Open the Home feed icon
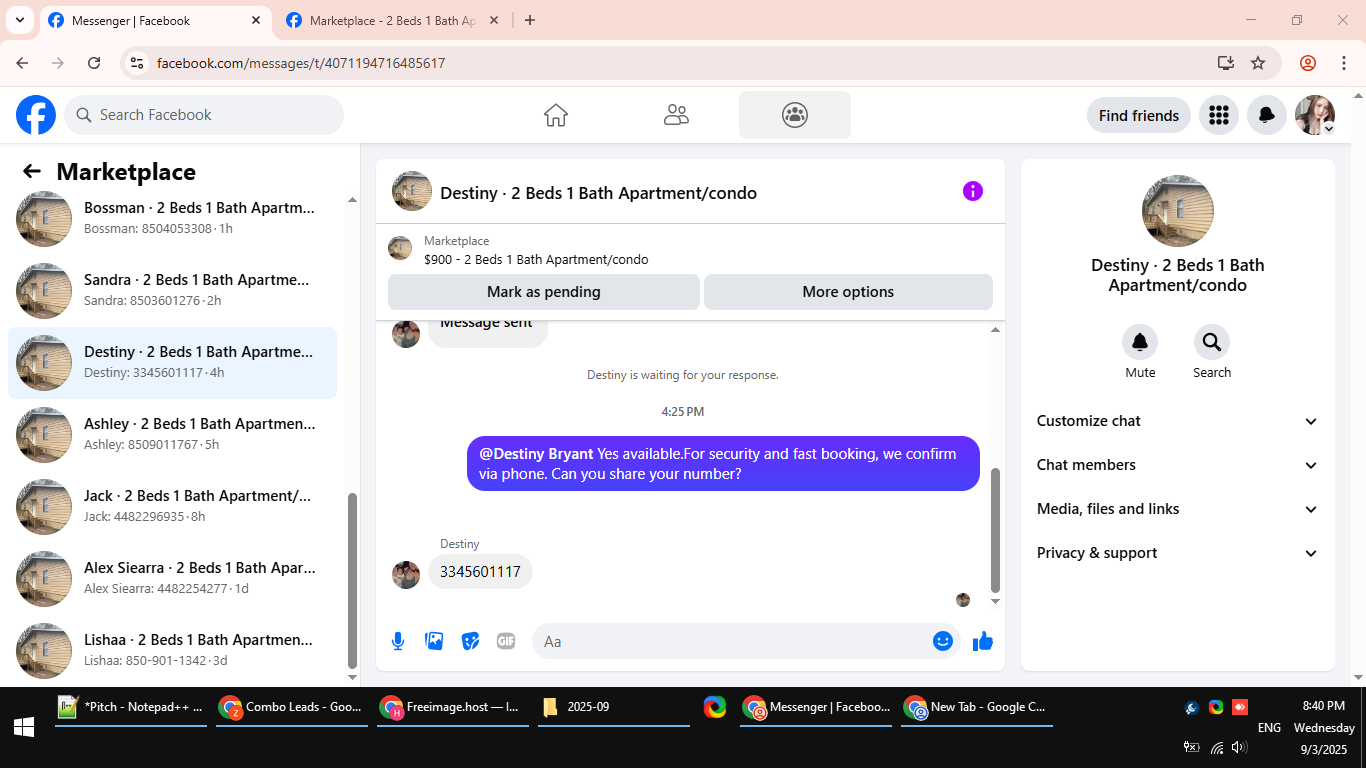The image size is (1366, 768). [x=556, y=115]
